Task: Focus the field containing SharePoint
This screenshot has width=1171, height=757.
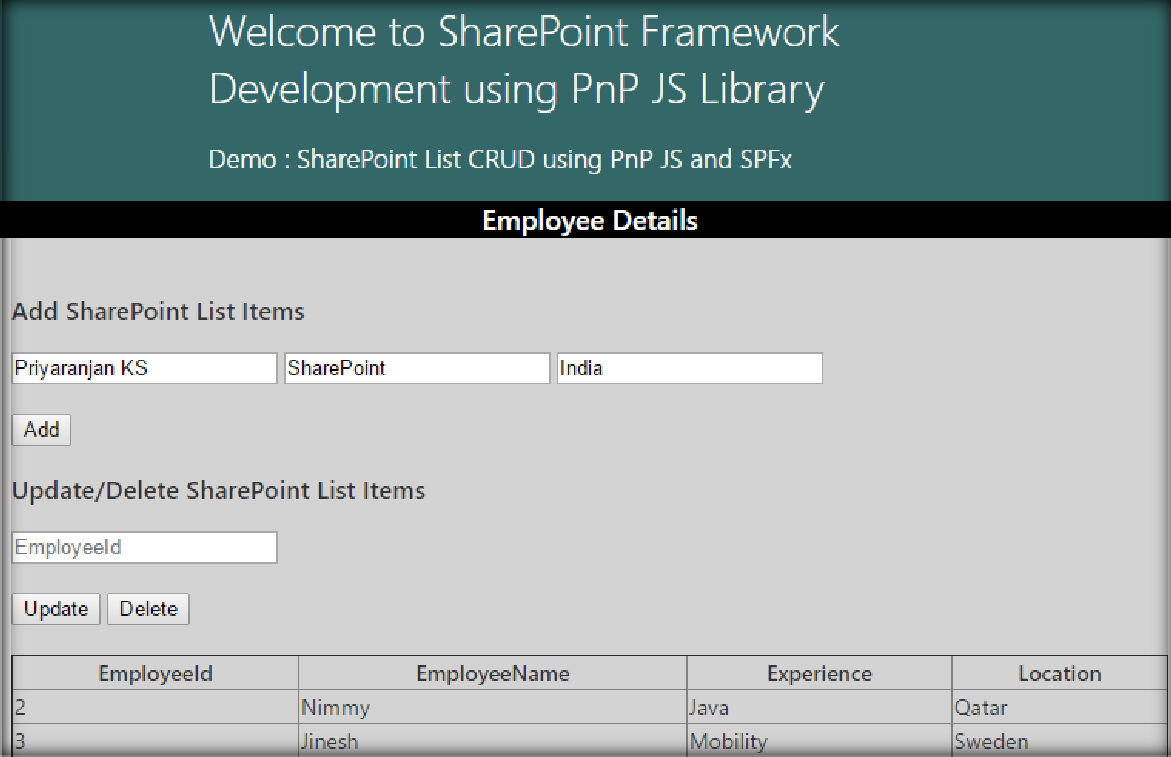Action: (417, 368)
